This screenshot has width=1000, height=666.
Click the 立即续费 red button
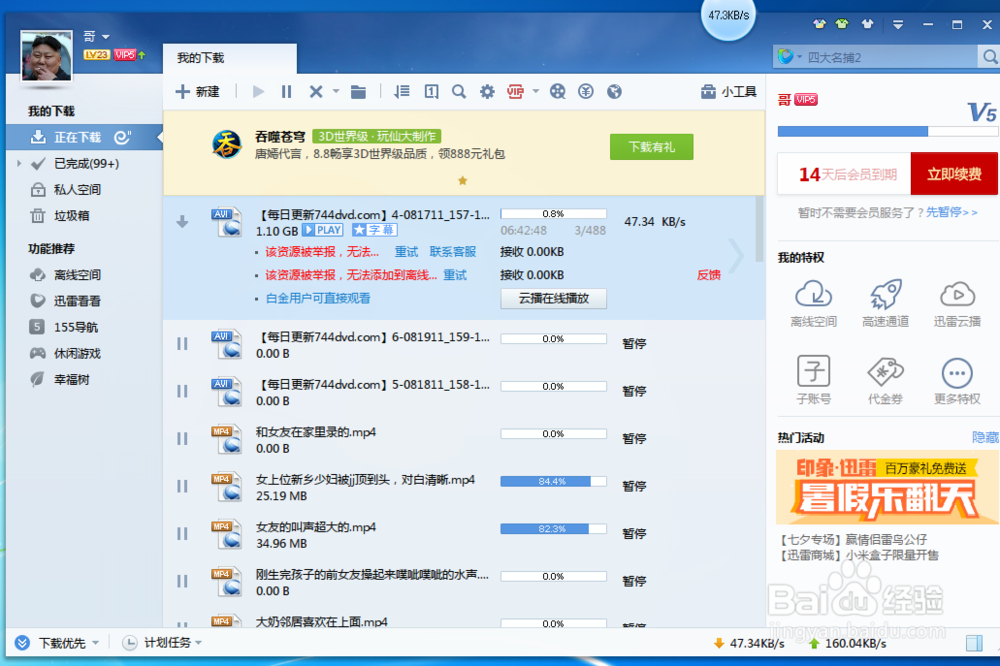click(x=953, y=174)
